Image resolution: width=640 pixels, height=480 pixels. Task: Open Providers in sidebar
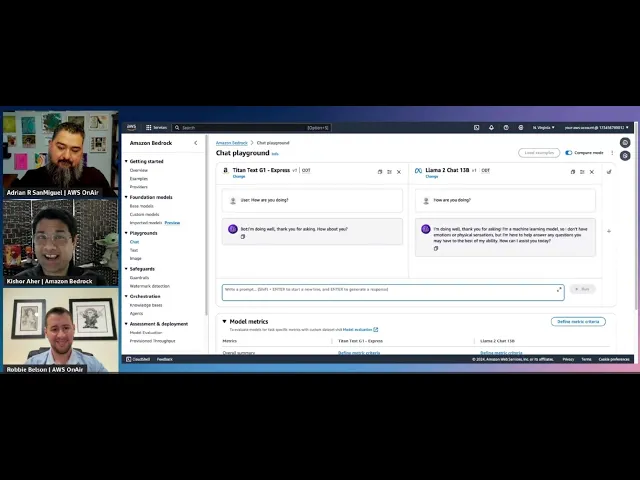coord(139,187)
